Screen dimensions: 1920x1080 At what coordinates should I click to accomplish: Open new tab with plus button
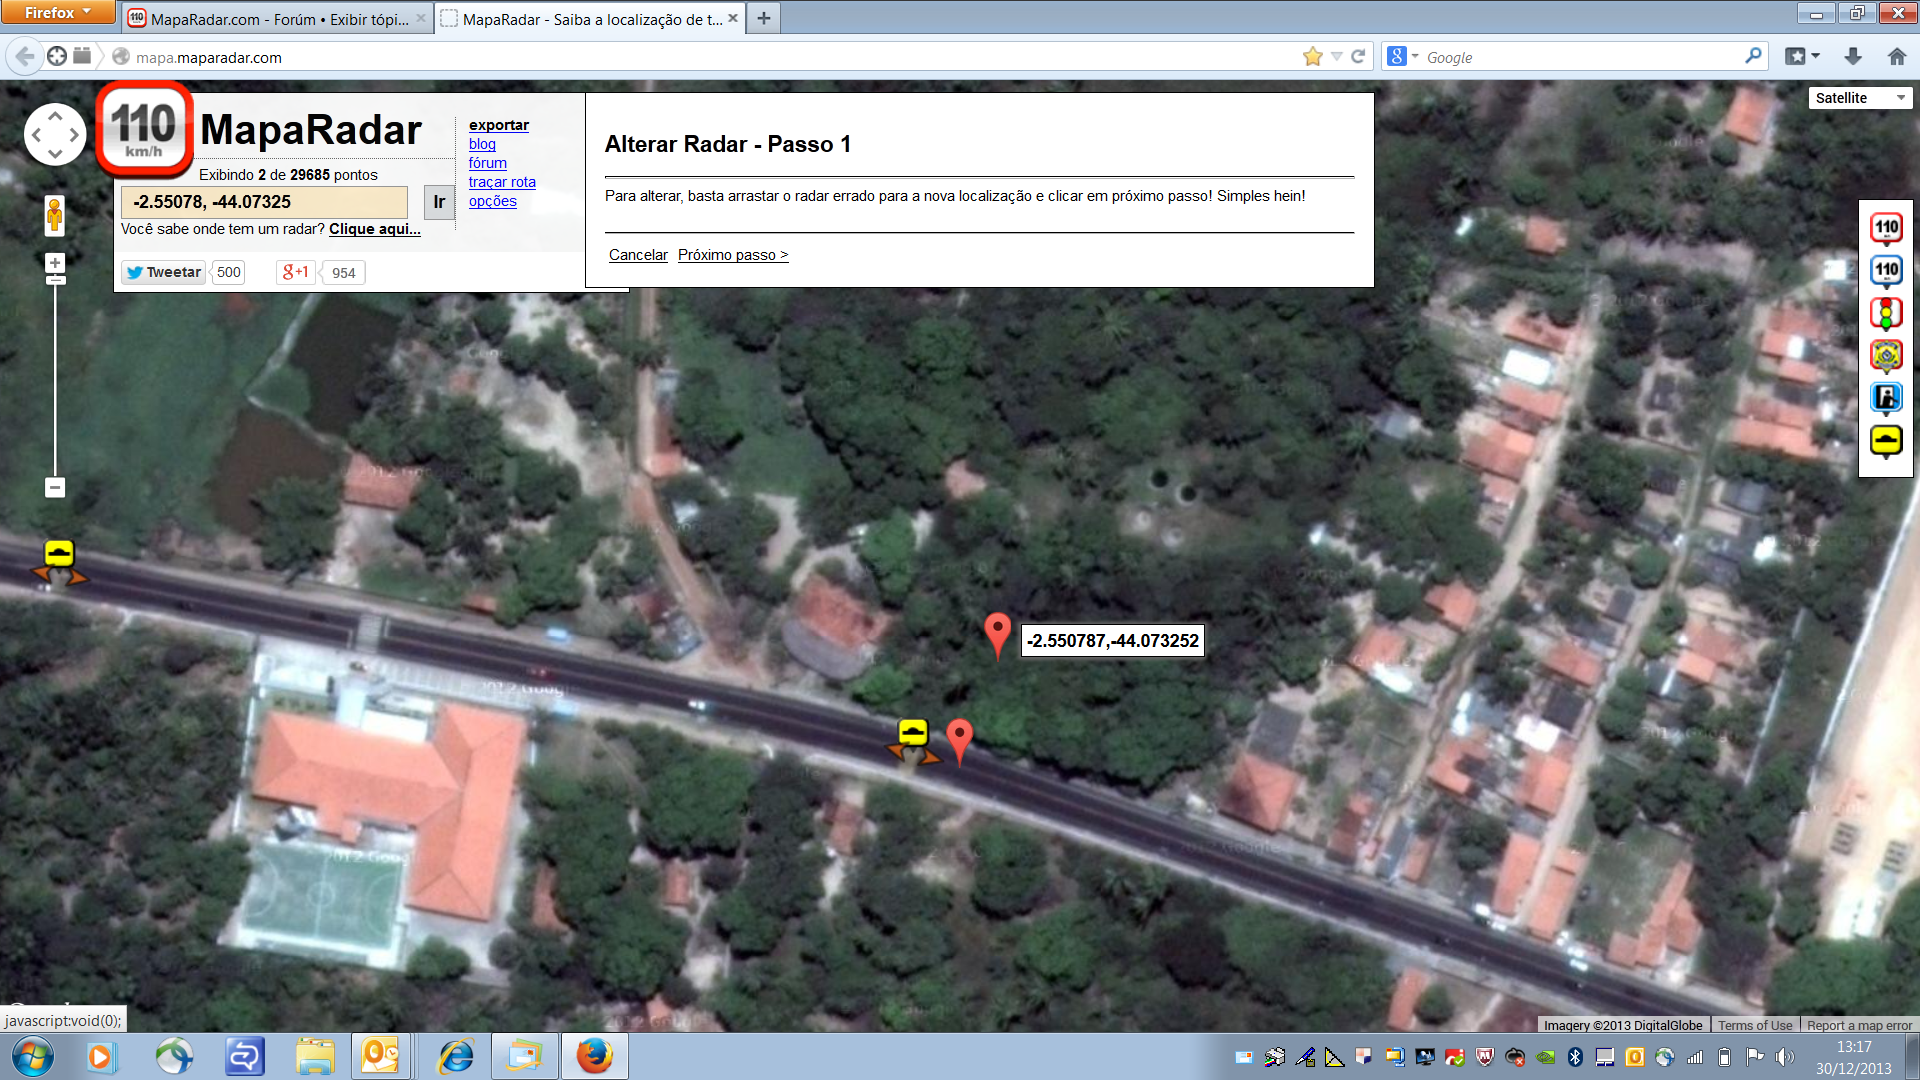click(764, 18)
